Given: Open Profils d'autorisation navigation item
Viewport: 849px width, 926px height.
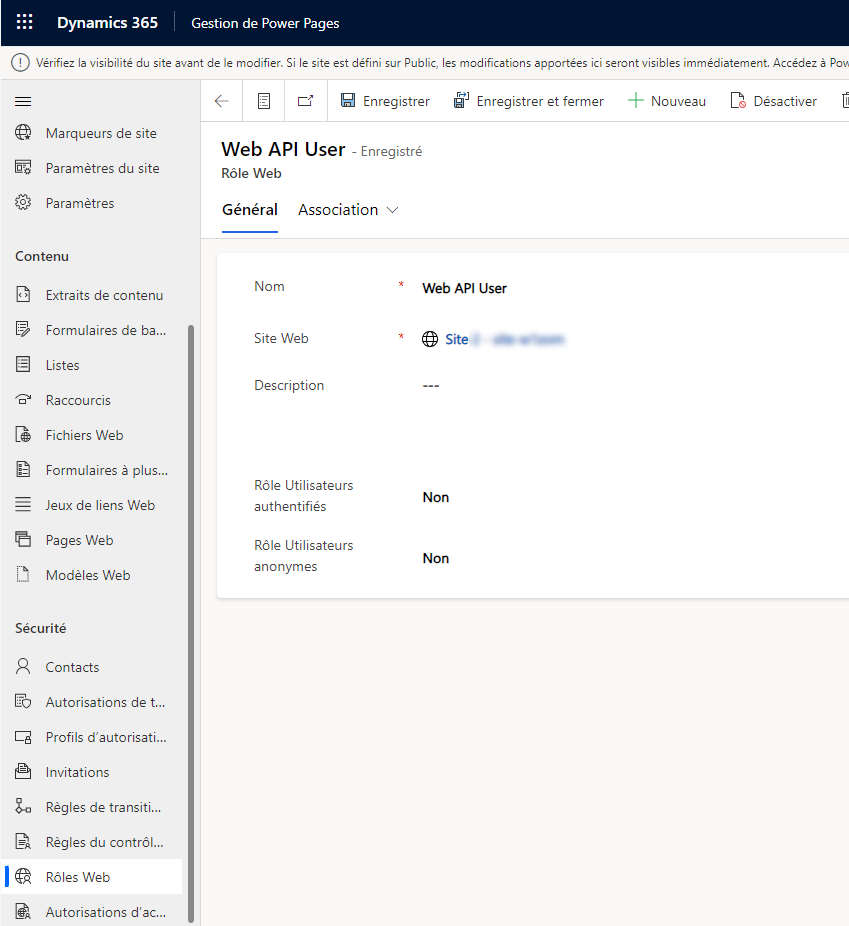Looking at the screenshot, I should pyautogui.click(x=91, y=737).
